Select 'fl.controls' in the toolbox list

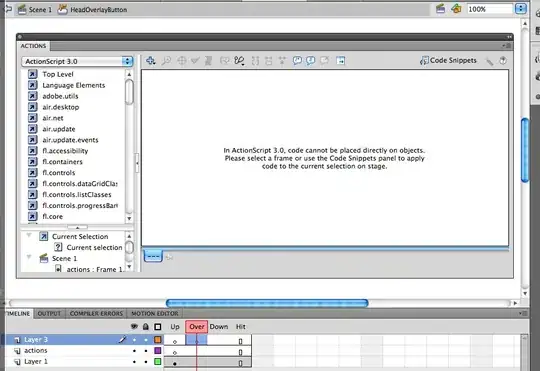click(x=59, y=173)
